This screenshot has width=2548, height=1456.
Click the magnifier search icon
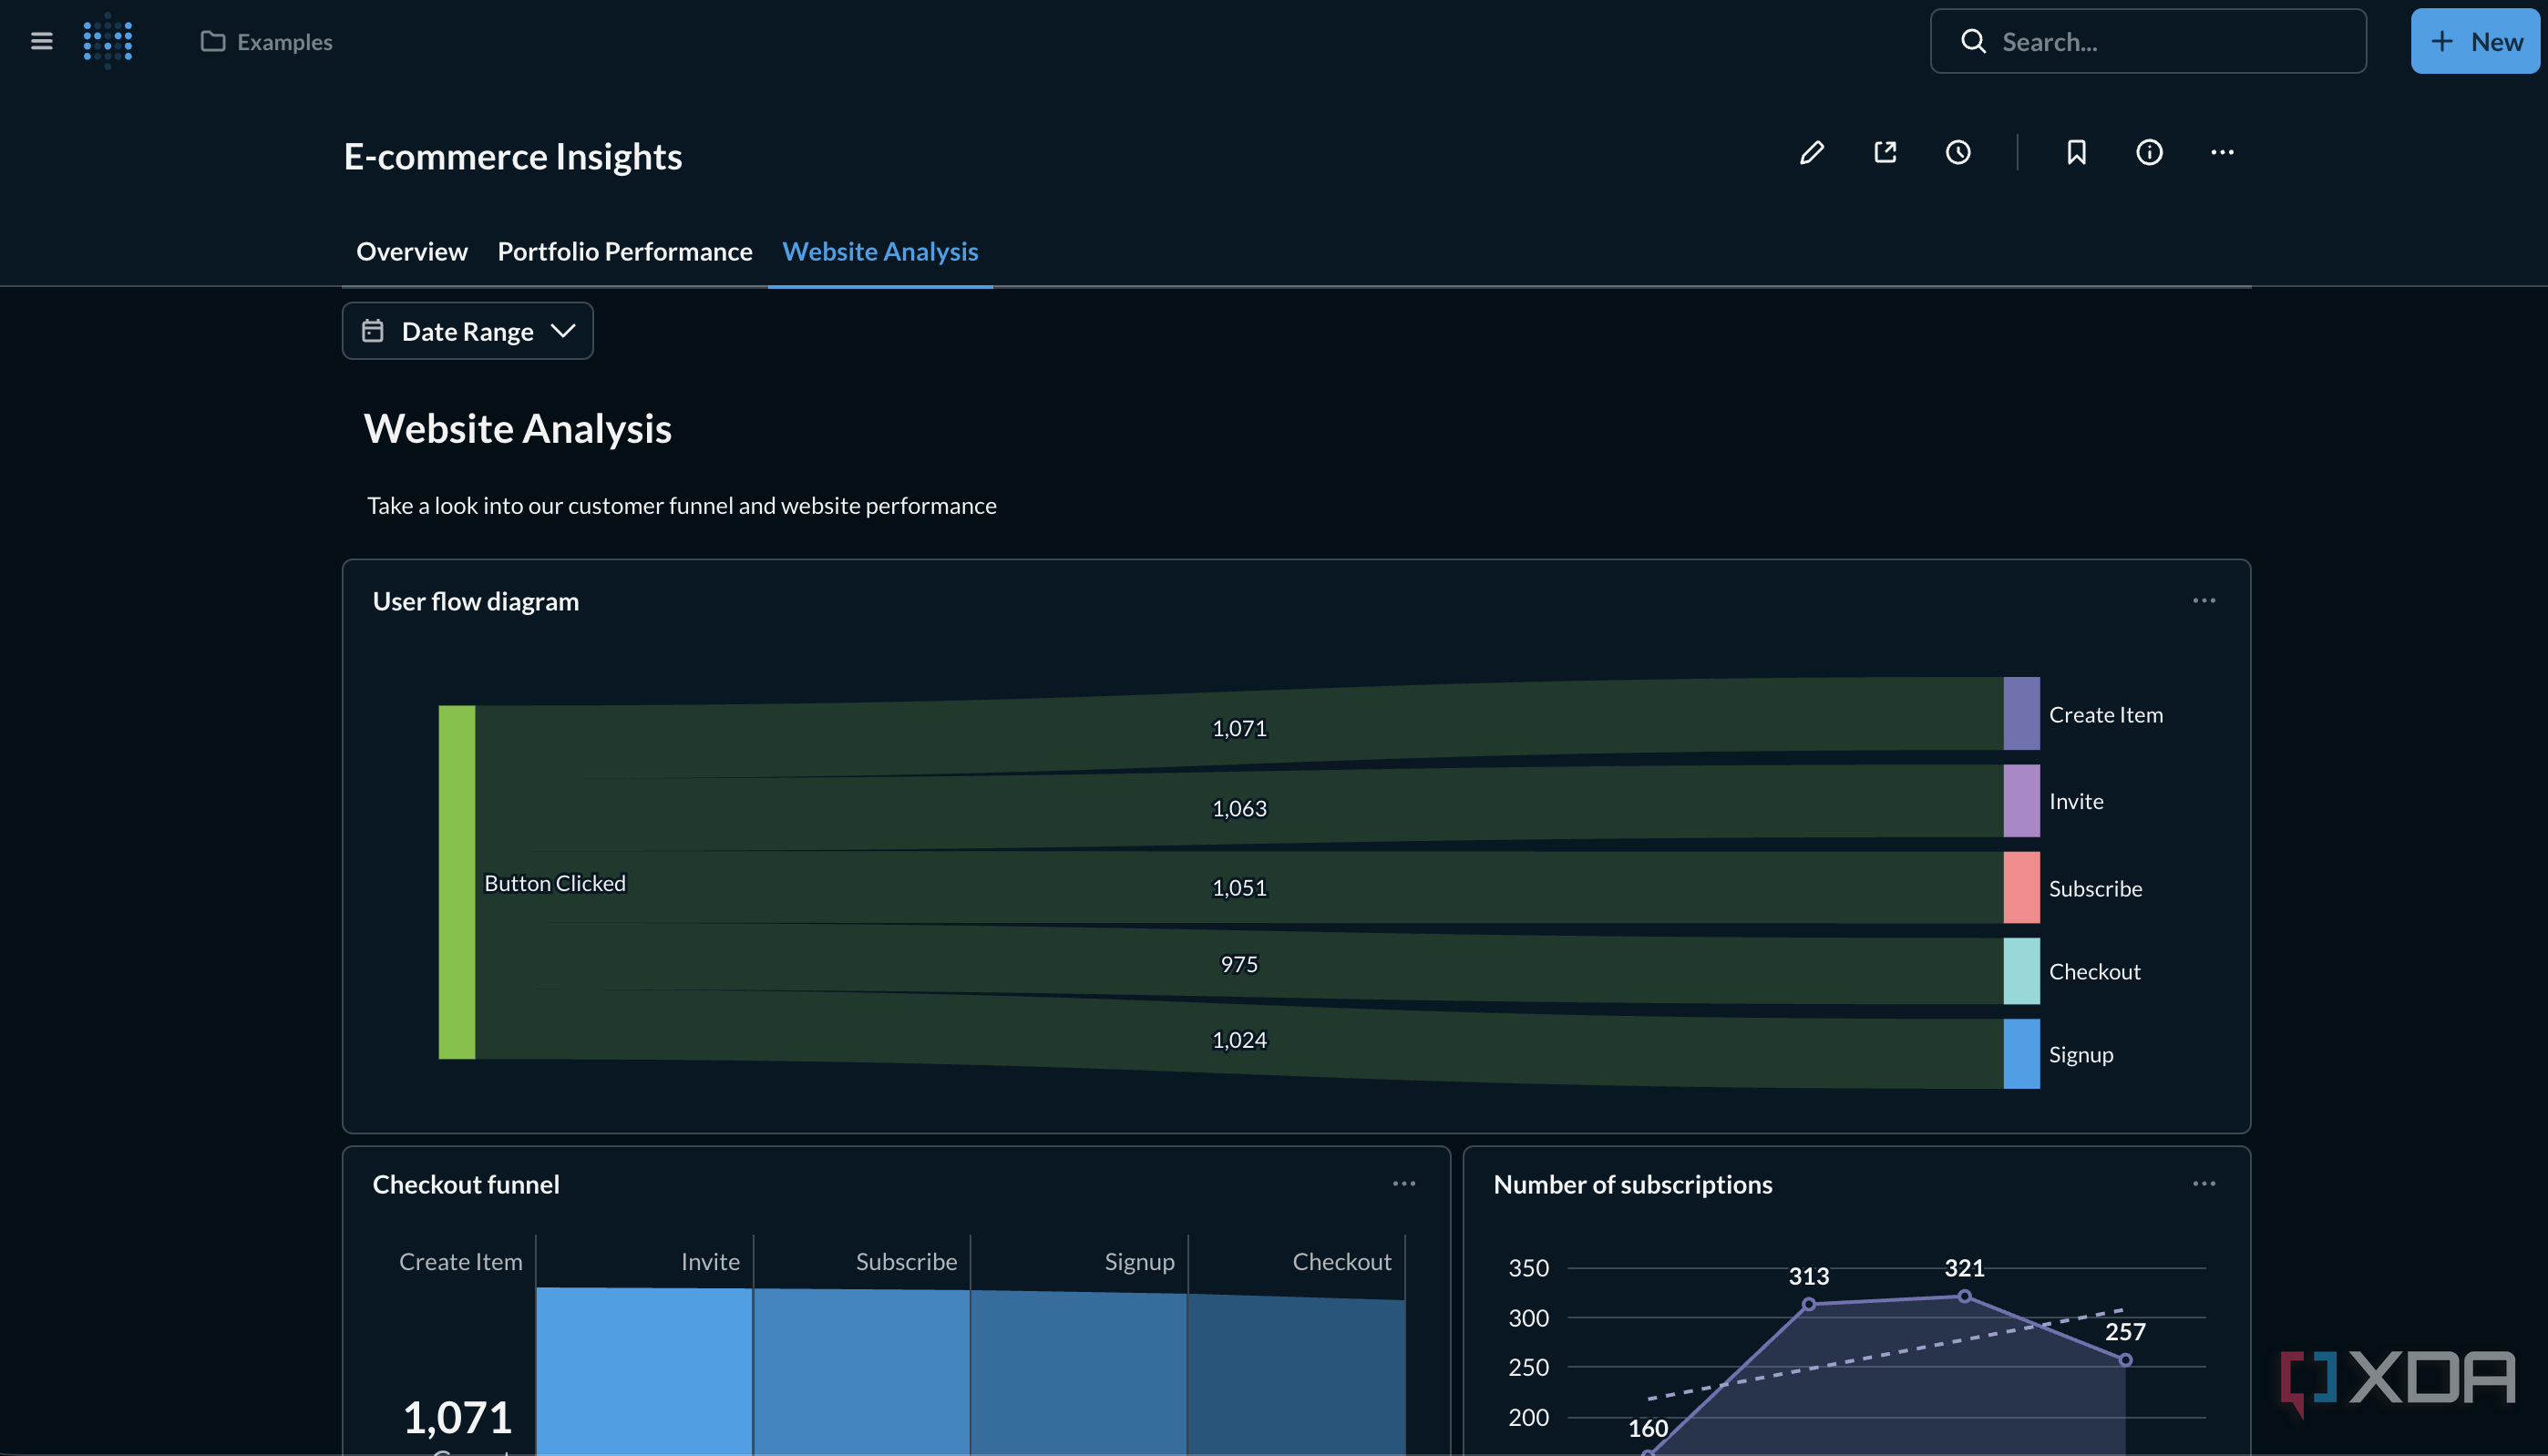(x=1973, y=41)
